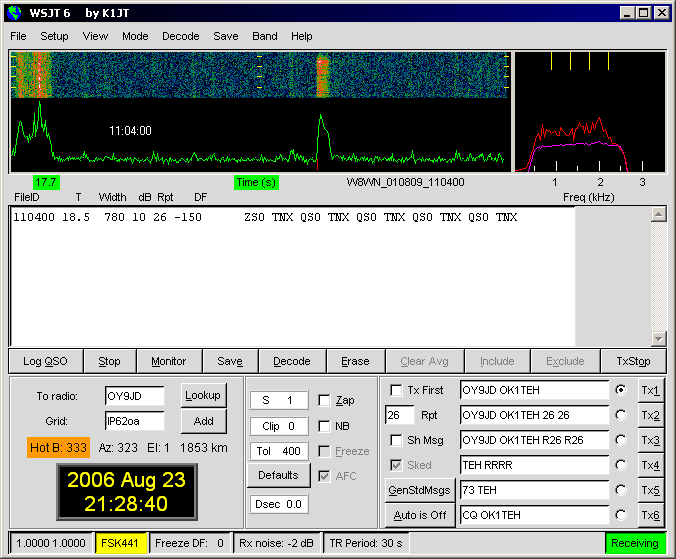Open the Decode menu
The height and width of the screenshot is (559, 676).
(x=181, y=36)
